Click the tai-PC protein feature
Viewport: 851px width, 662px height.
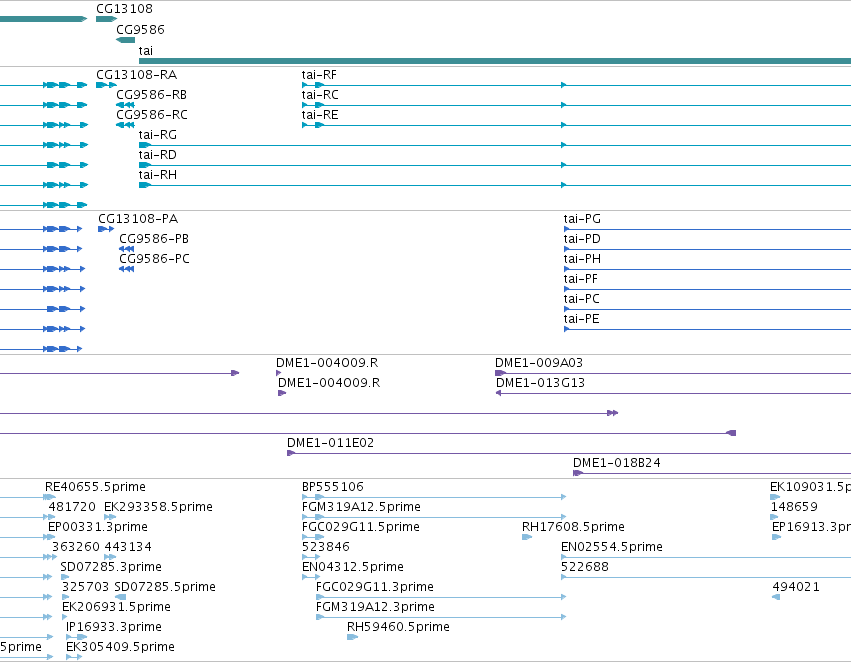(x=708, y=309)
